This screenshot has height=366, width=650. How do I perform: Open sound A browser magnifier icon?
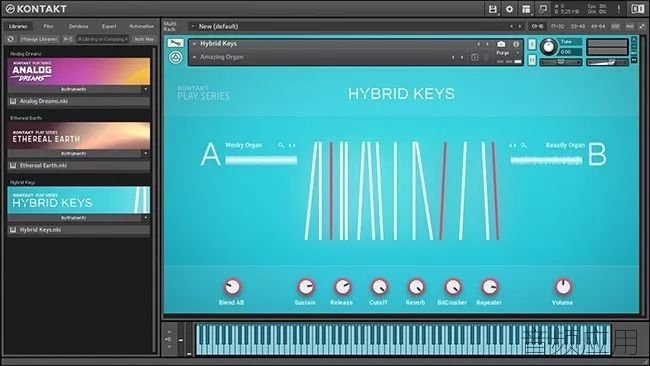281,145
